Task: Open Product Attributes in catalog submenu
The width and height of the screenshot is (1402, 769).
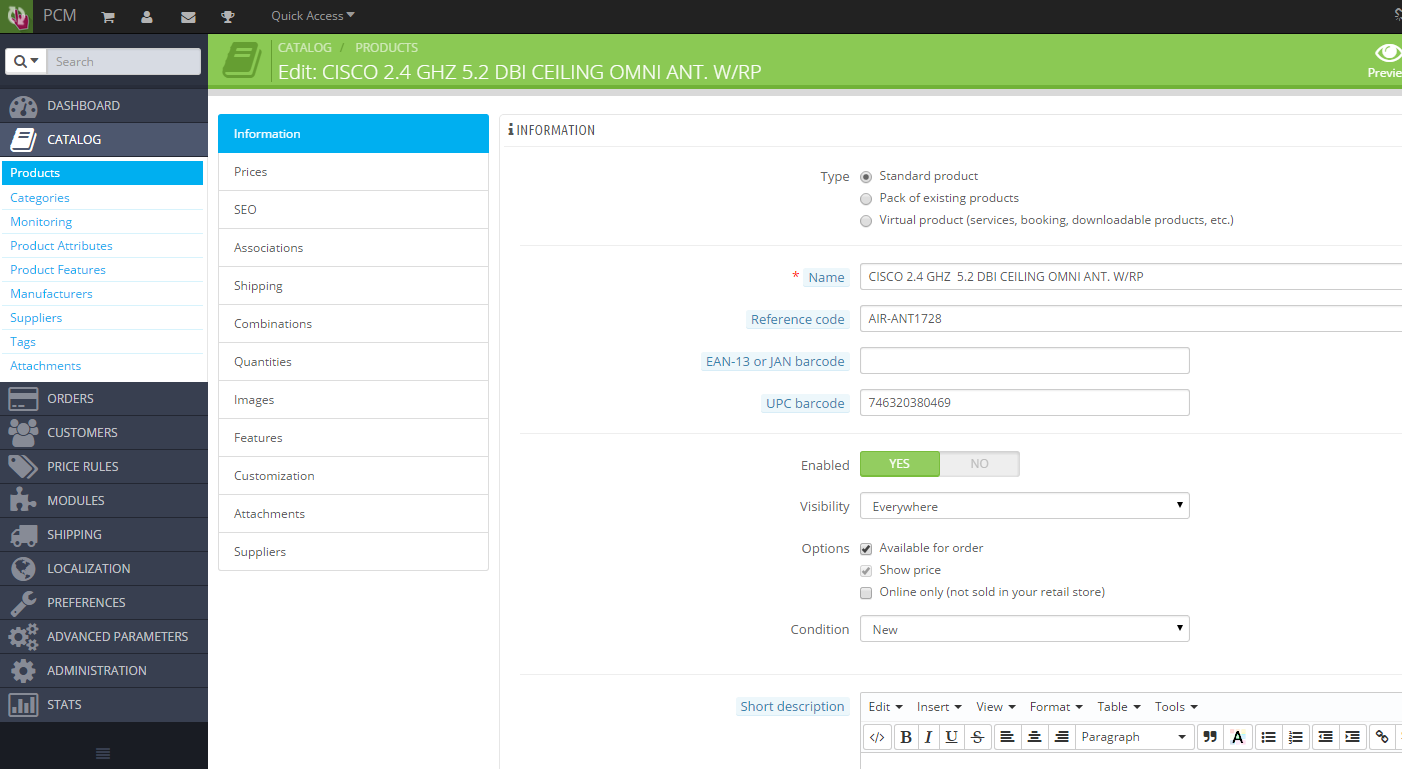Action: [61, 246]
